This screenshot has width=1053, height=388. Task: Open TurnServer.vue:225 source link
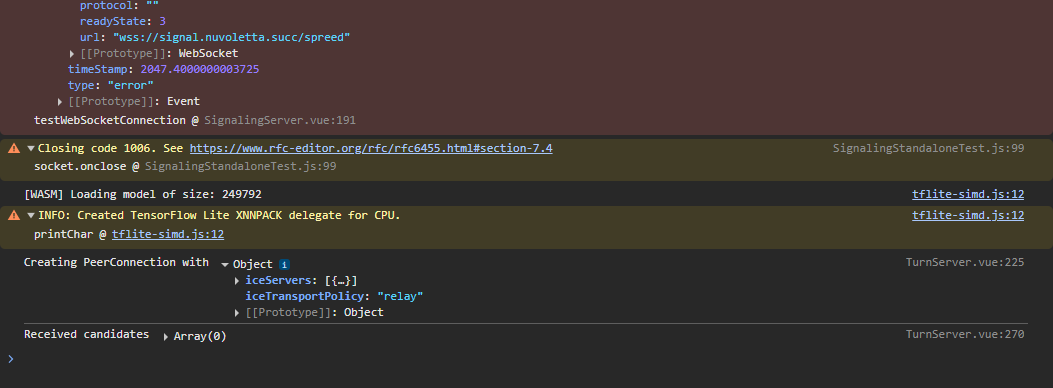click(x=965, y=262)
